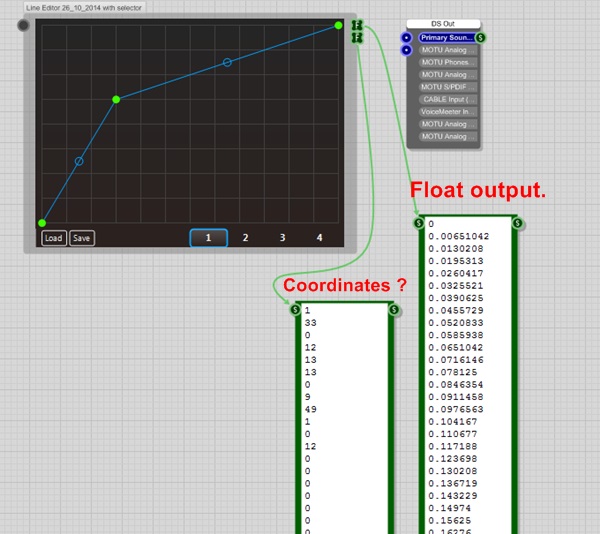This screenshot has height=534, width=600.
Task: Click the green S connector beside Primary Sound
Action: coord(482,37)
